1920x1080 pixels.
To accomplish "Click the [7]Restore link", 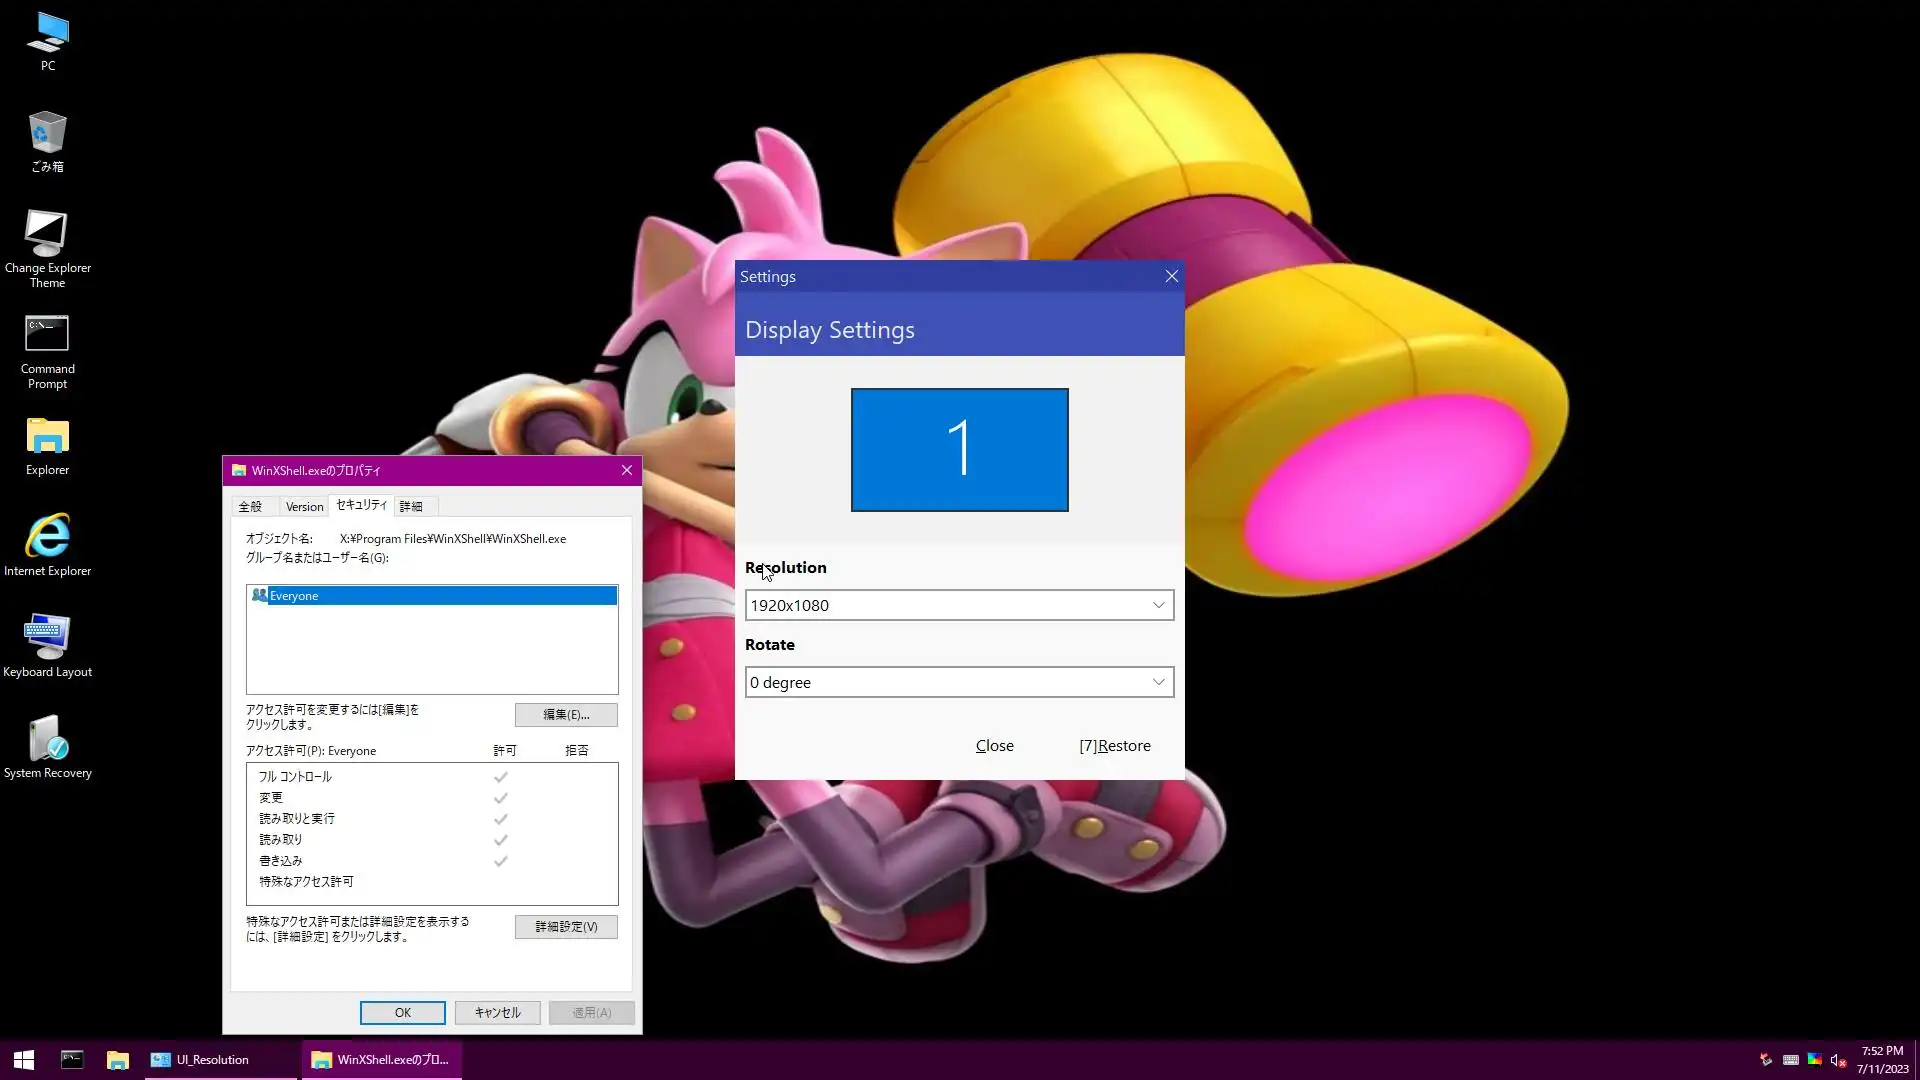I will pos(1114,746).
